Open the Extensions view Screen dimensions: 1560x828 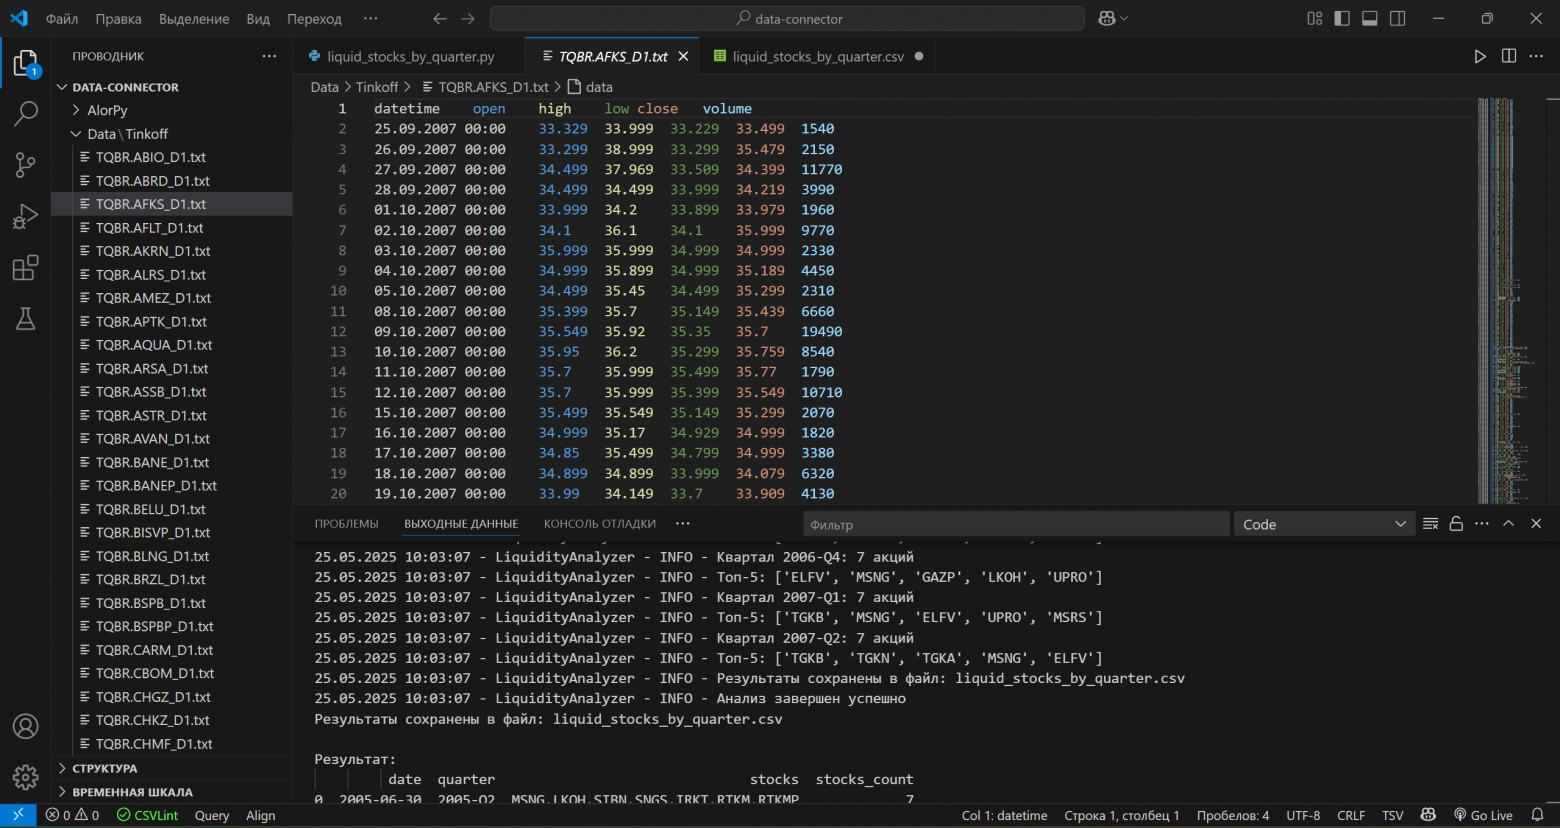pyautogui.click(x=25, y=268)
